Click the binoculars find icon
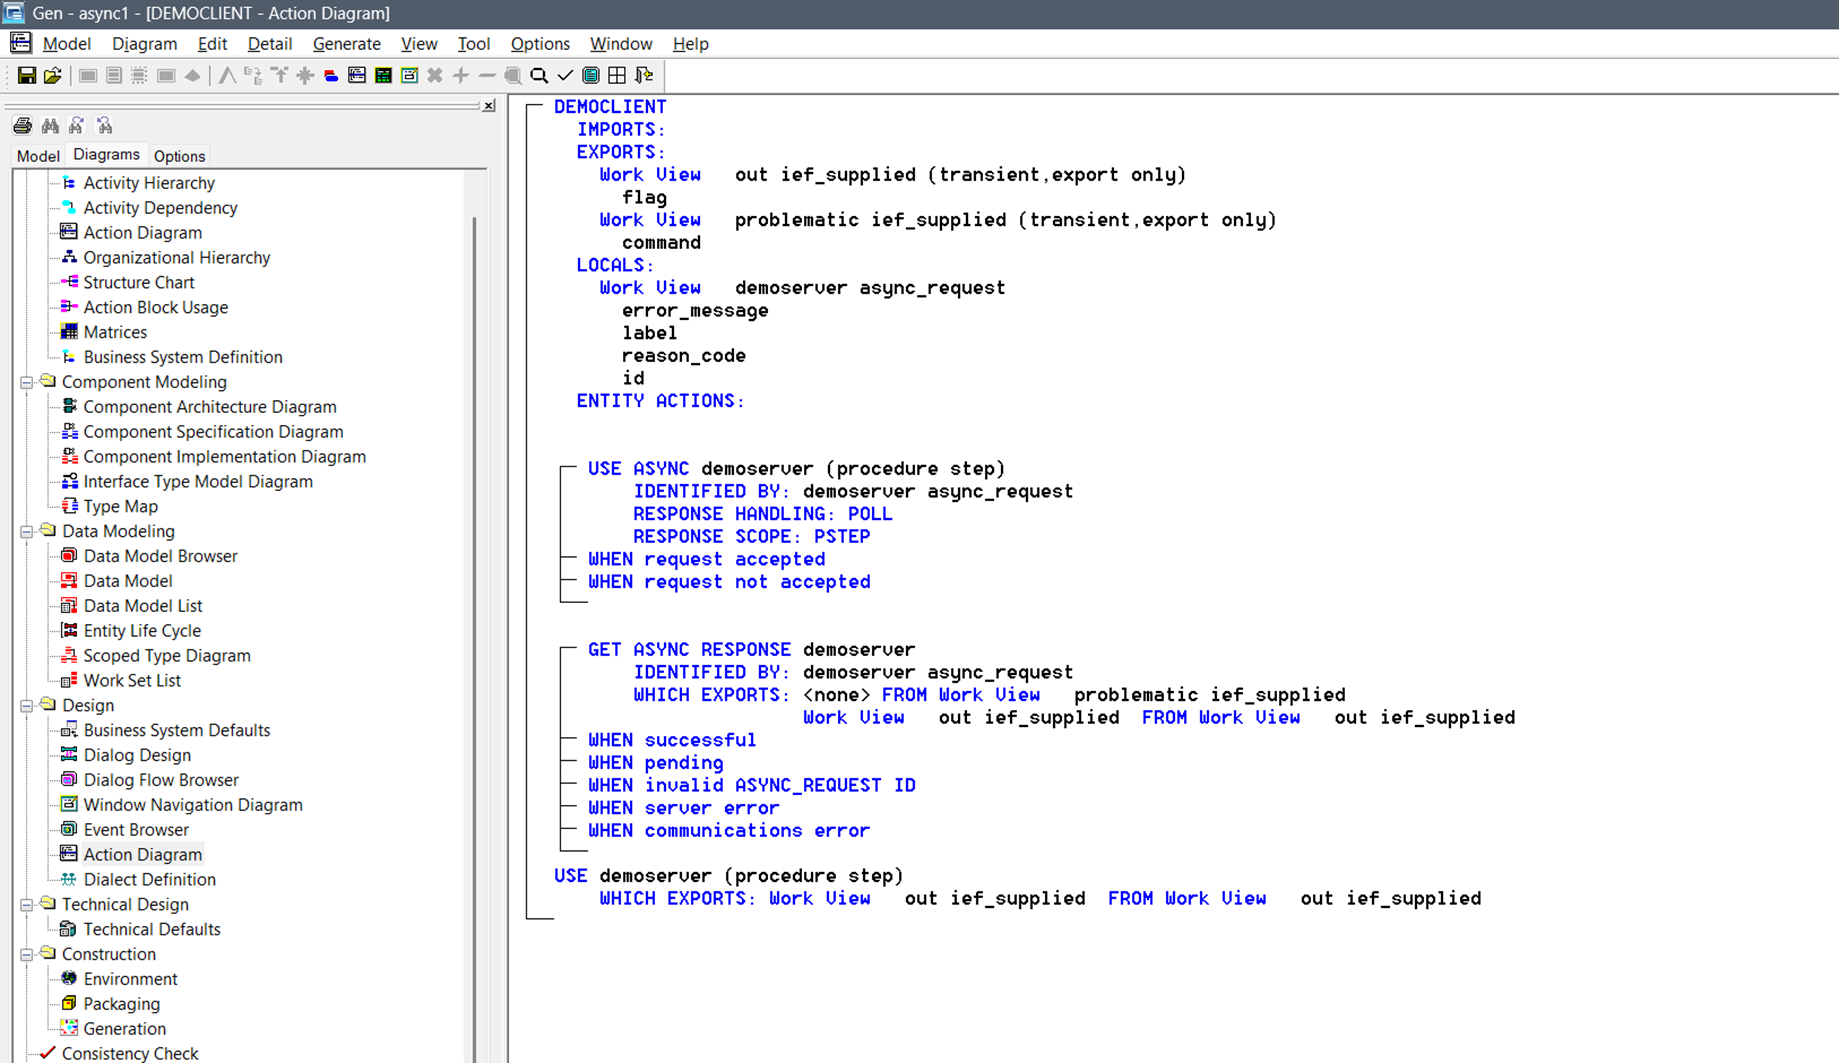Screen dimensions: 1839x1063 50,126
